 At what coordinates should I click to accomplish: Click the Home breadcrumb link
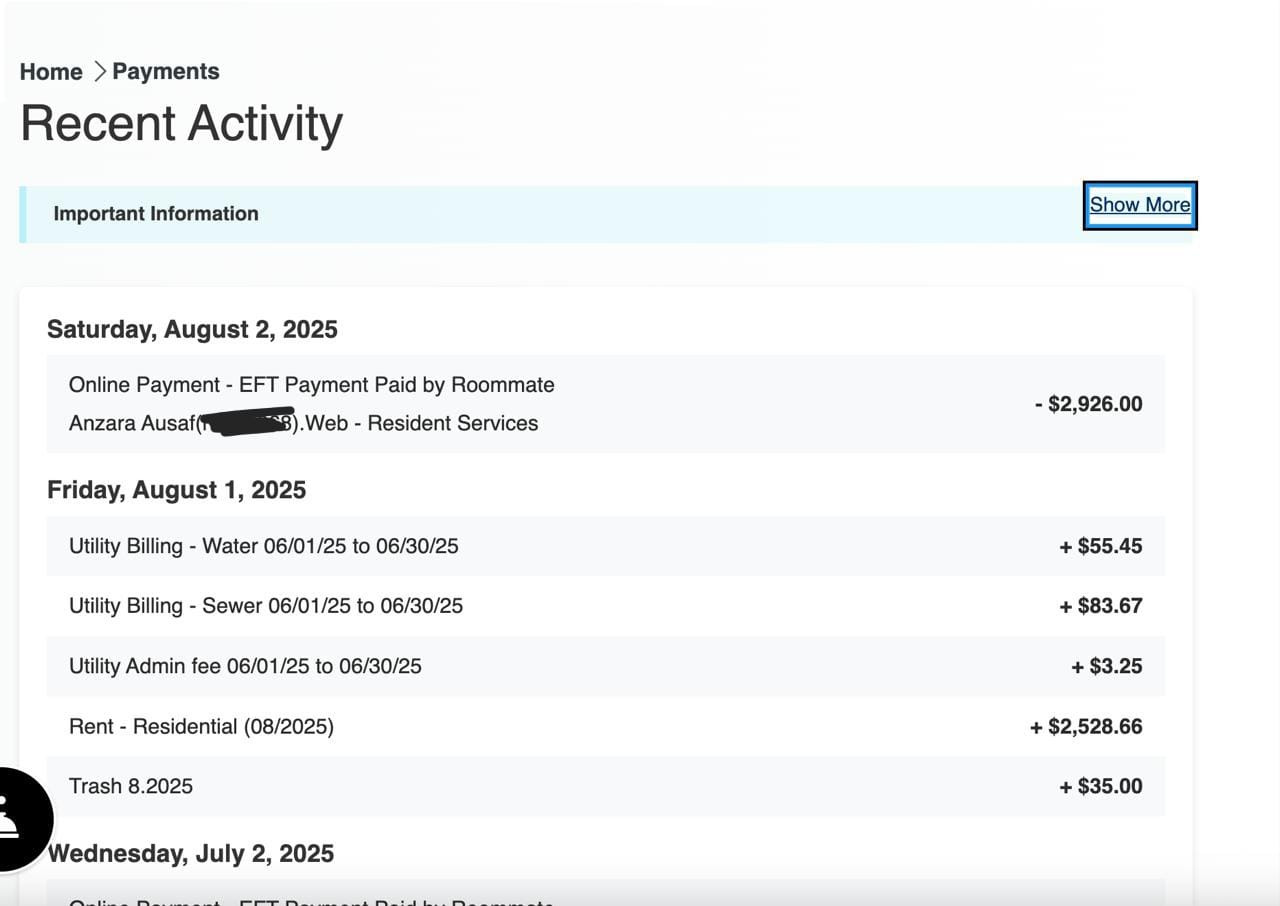tap(51, 72)
